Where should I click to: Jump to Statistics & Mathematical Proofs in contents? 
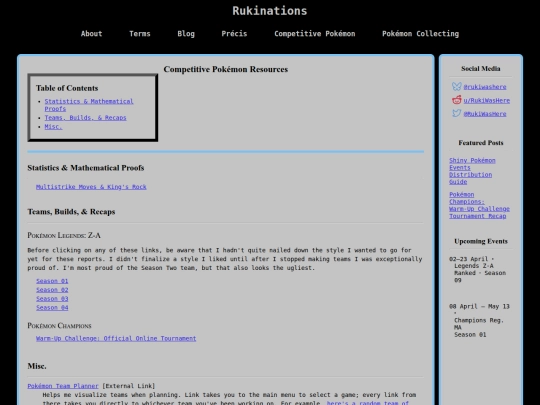89,105
